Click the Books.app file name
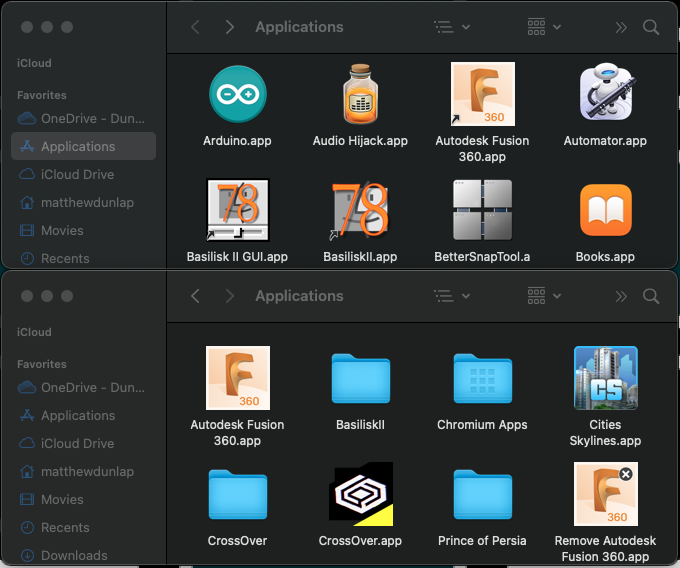This screenshot has width=680, height=568. coord(605,257)
